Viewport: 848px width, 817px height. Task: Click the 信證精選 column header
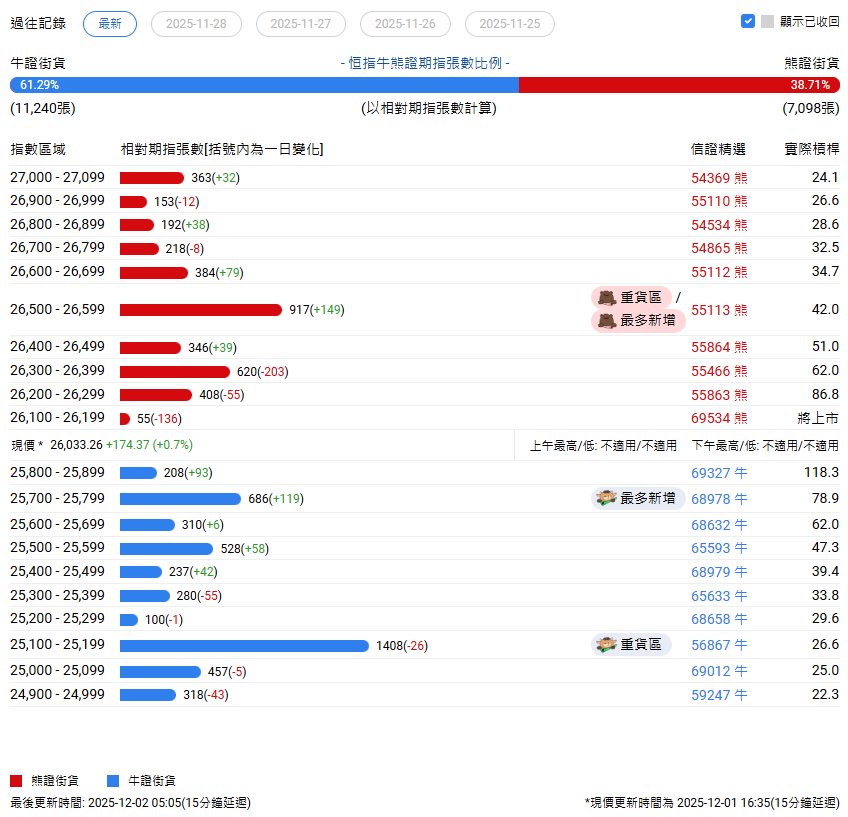pos(718,149)
